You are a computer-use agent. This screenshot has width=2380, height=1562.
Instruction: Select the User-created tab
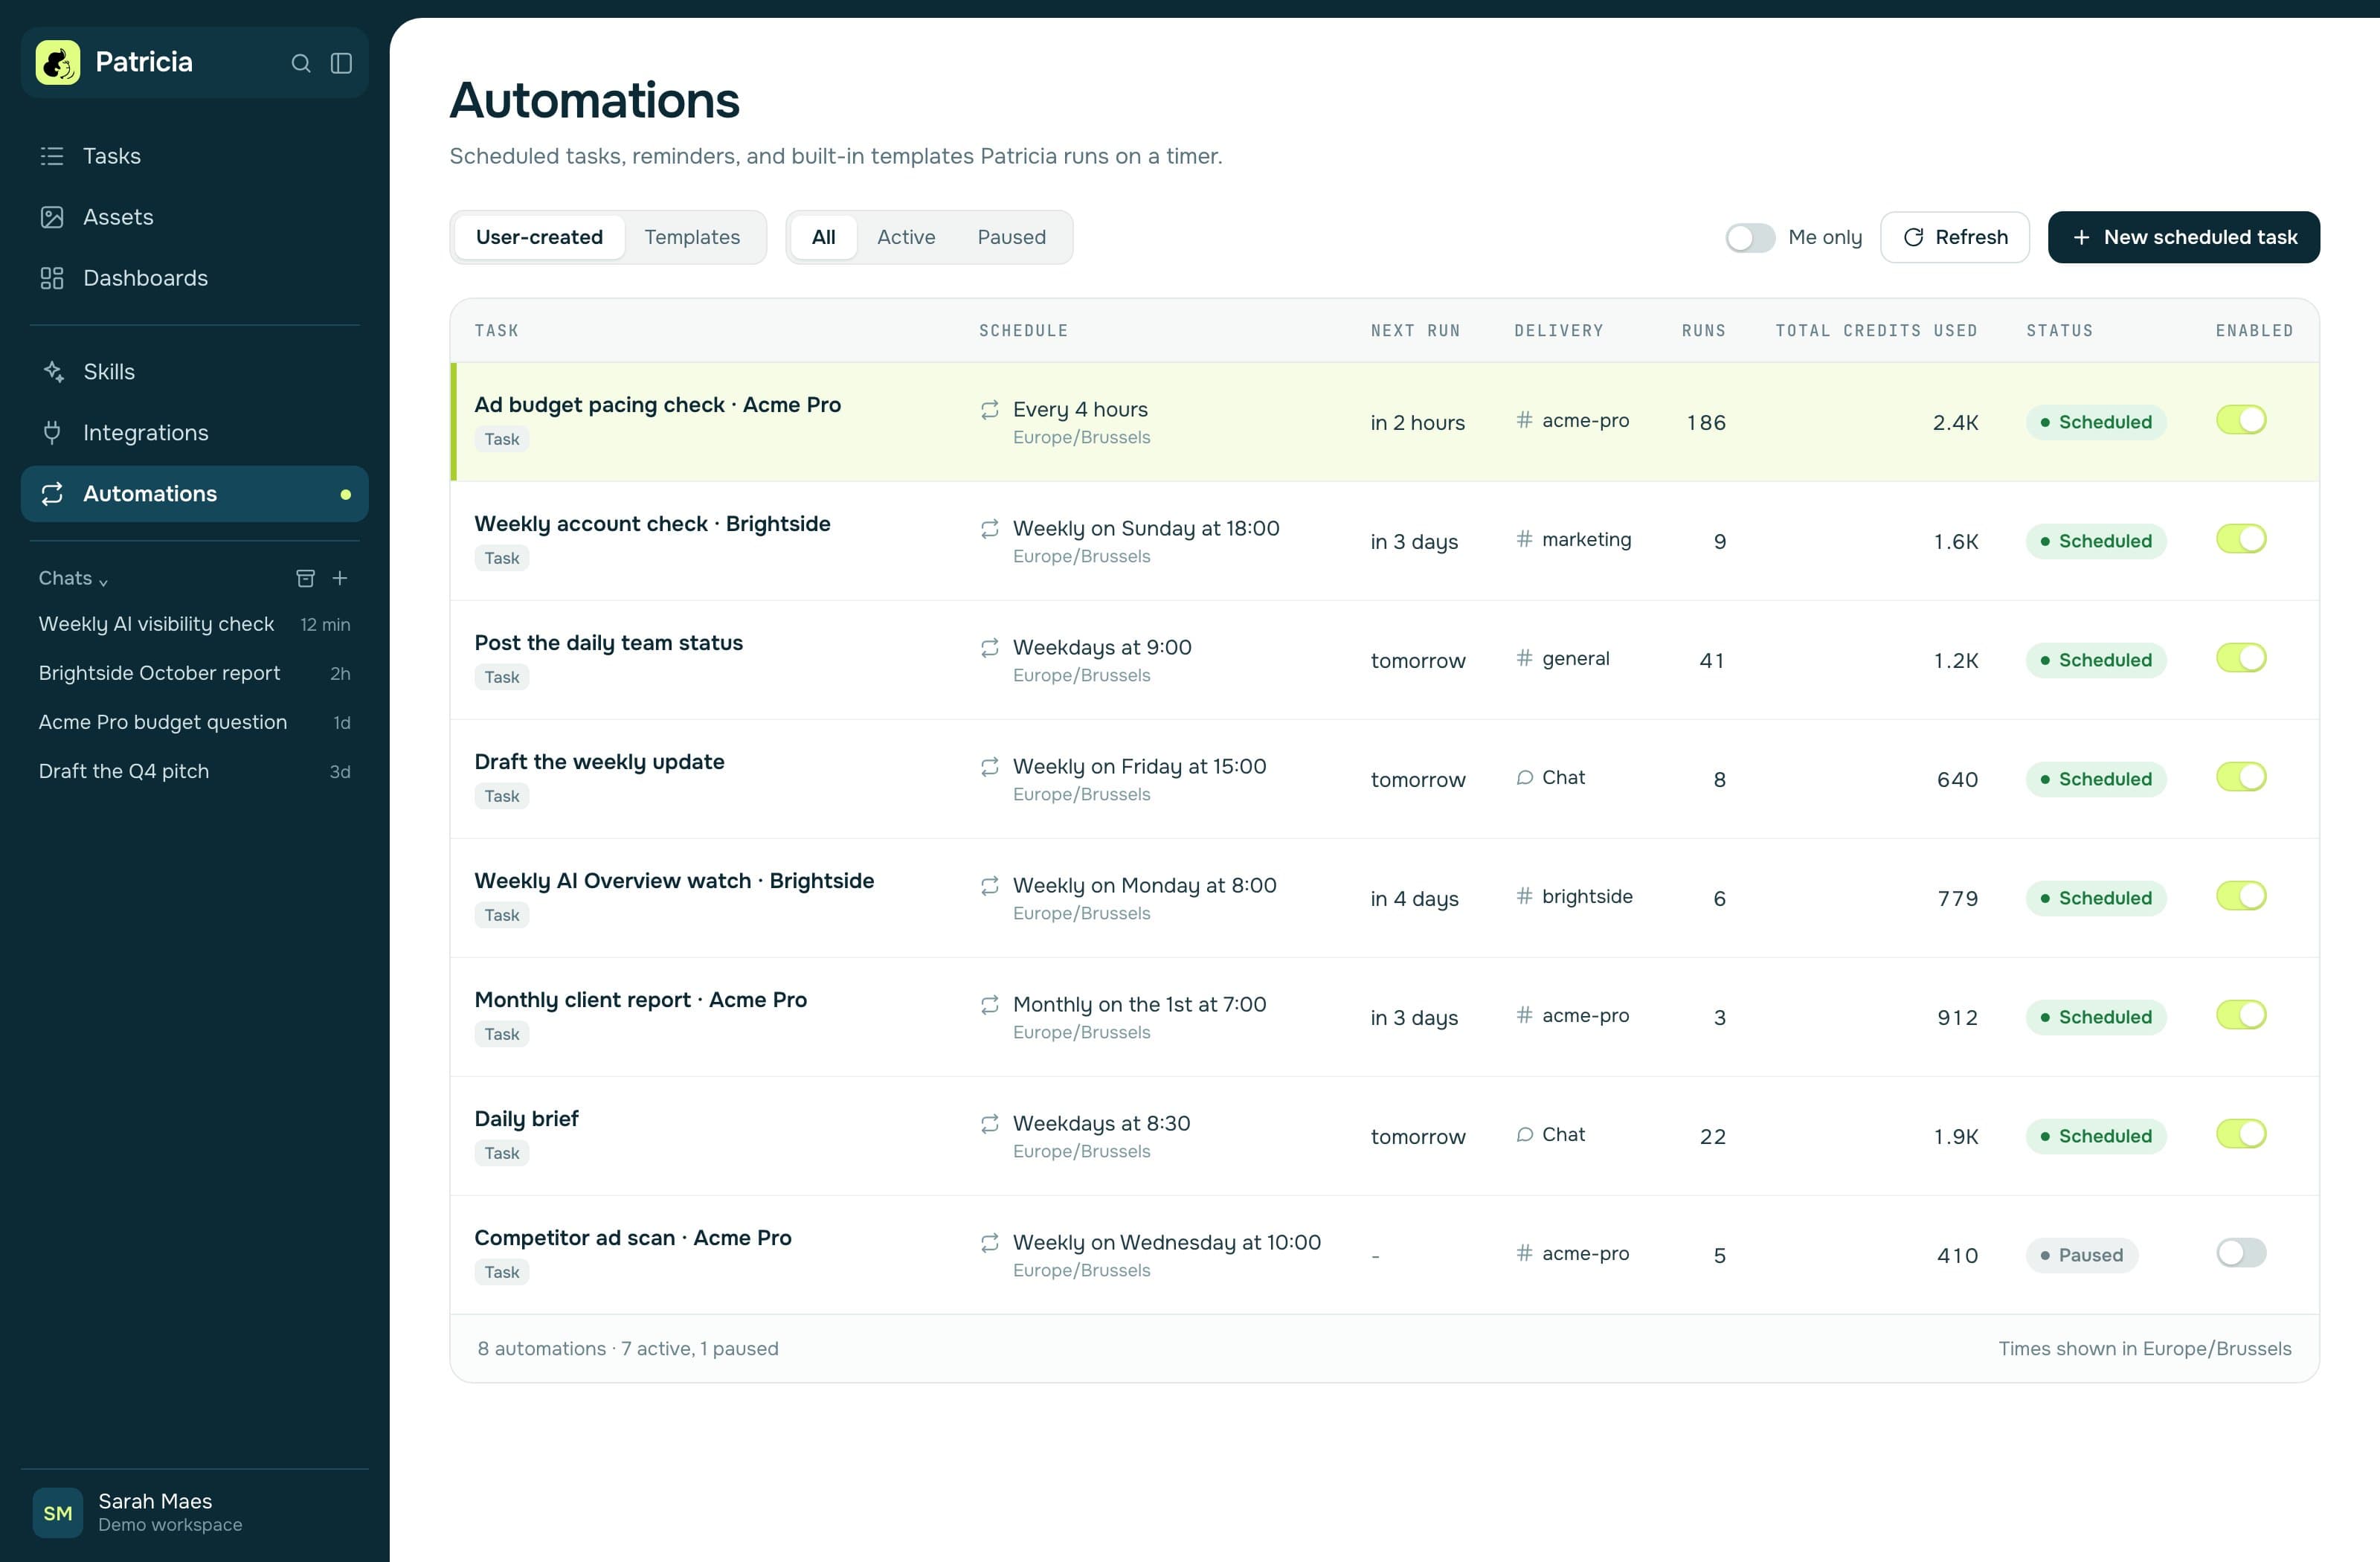tap(539, 237)
